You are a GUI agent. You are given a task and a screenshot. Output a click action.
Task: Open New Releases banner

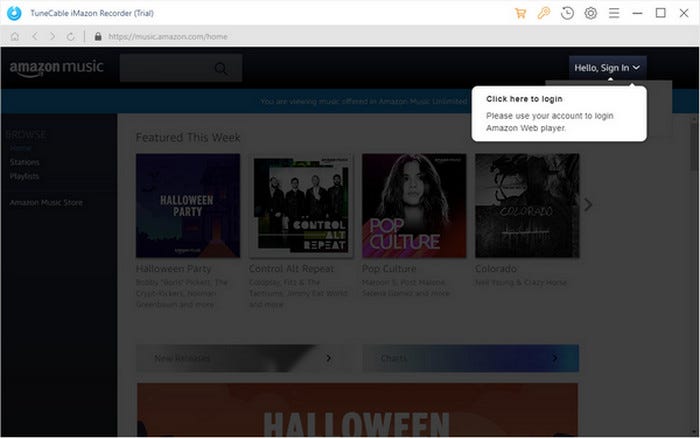[x=244, y=358]
